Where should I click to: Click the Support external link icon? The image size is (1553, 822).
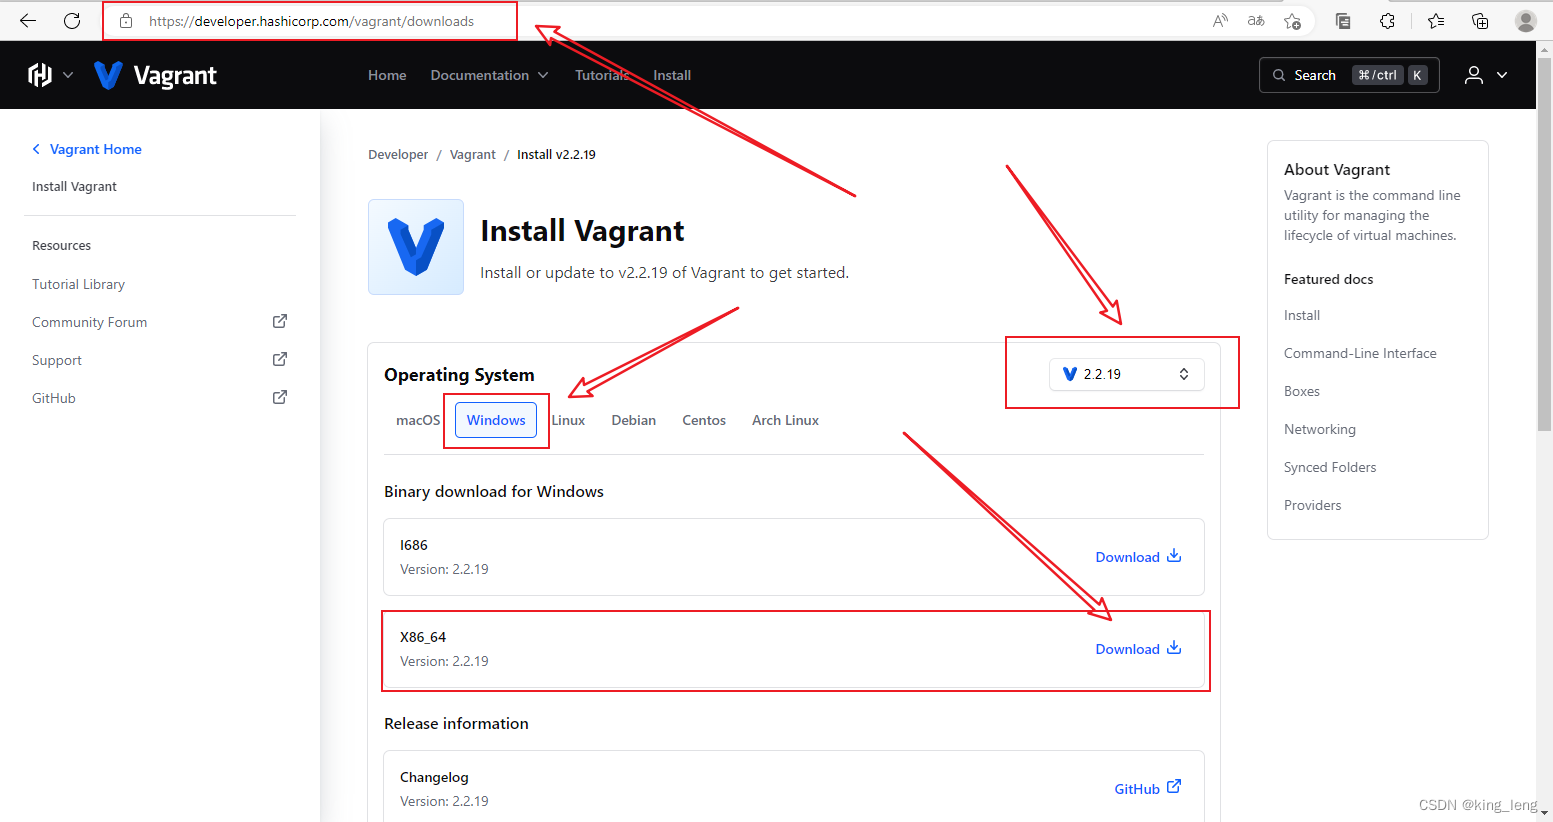click(x=280, y=359)
